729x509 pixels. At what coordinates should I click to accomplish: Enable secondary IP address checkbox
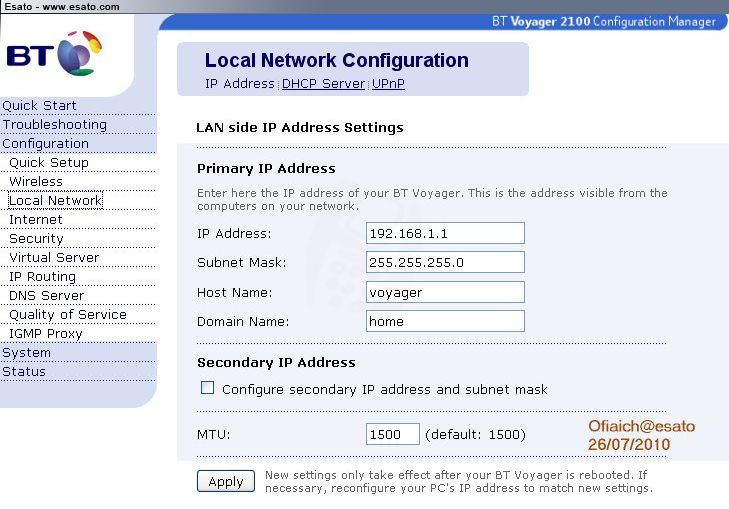[207, 388]
